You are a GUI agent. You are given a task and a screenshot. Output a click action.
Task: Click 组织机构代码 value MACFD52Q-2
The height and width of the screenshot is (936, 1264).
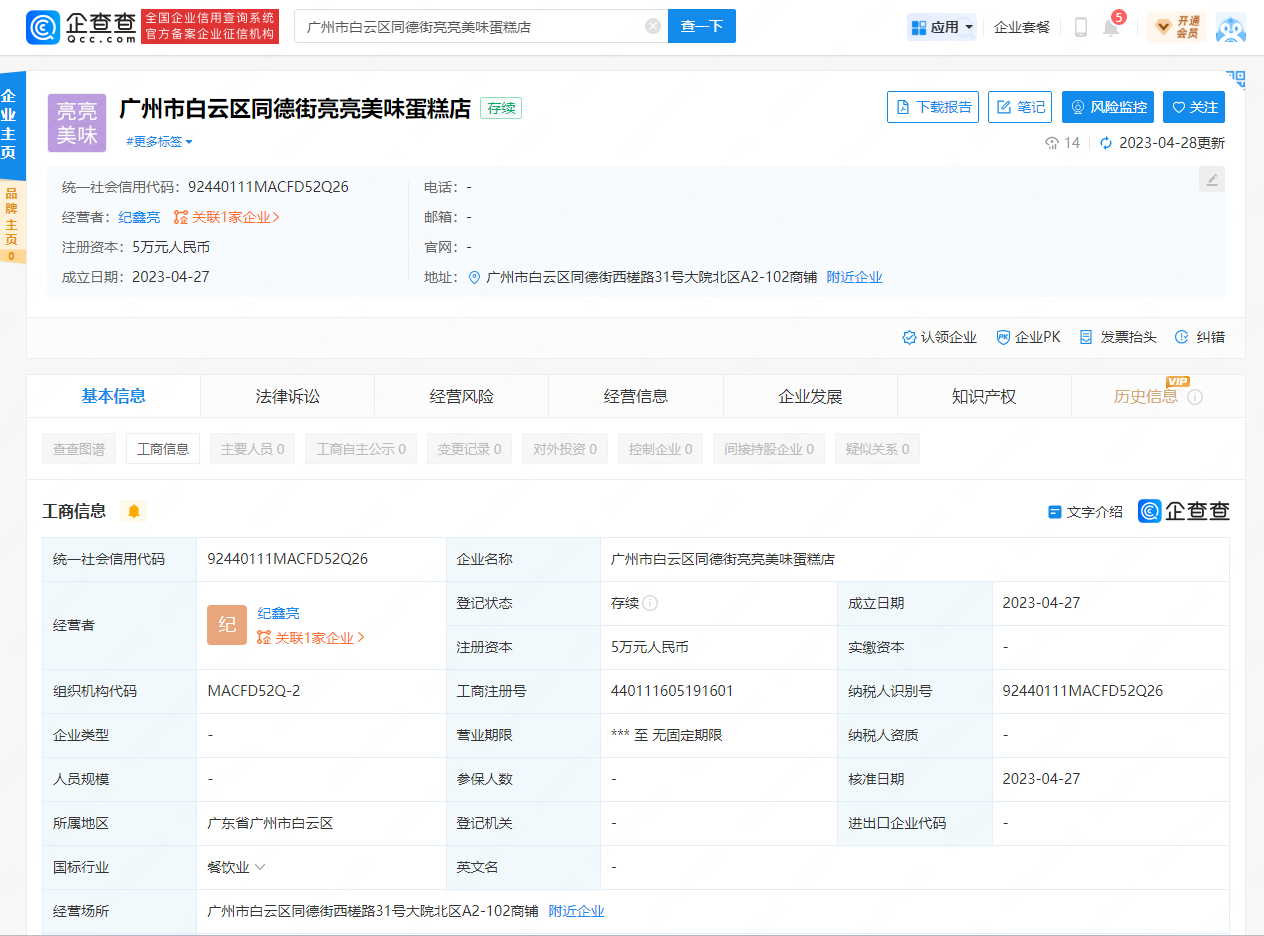point(254,691)
